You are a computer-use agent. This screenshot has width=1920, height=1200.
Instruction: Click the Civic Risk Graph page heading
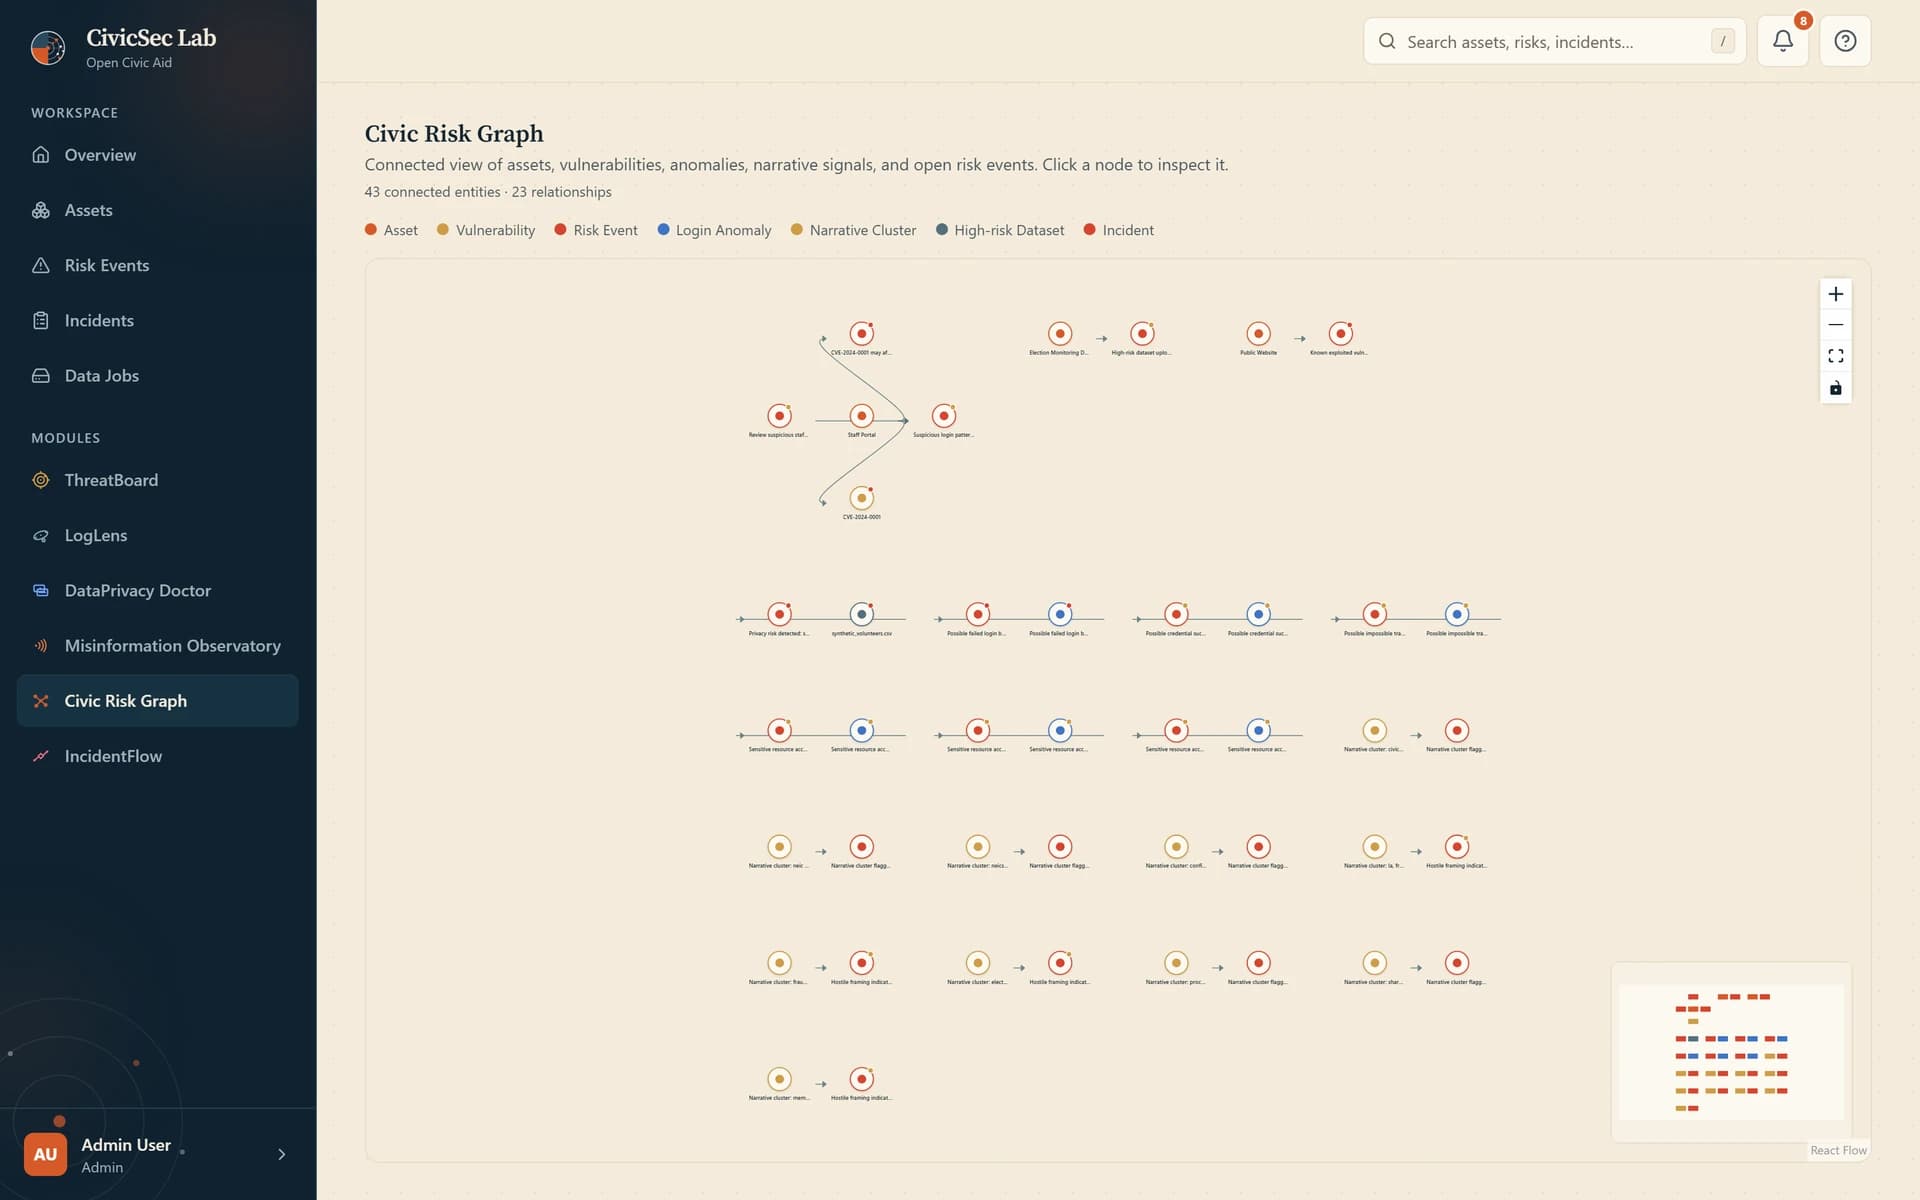tap(454, 134)
